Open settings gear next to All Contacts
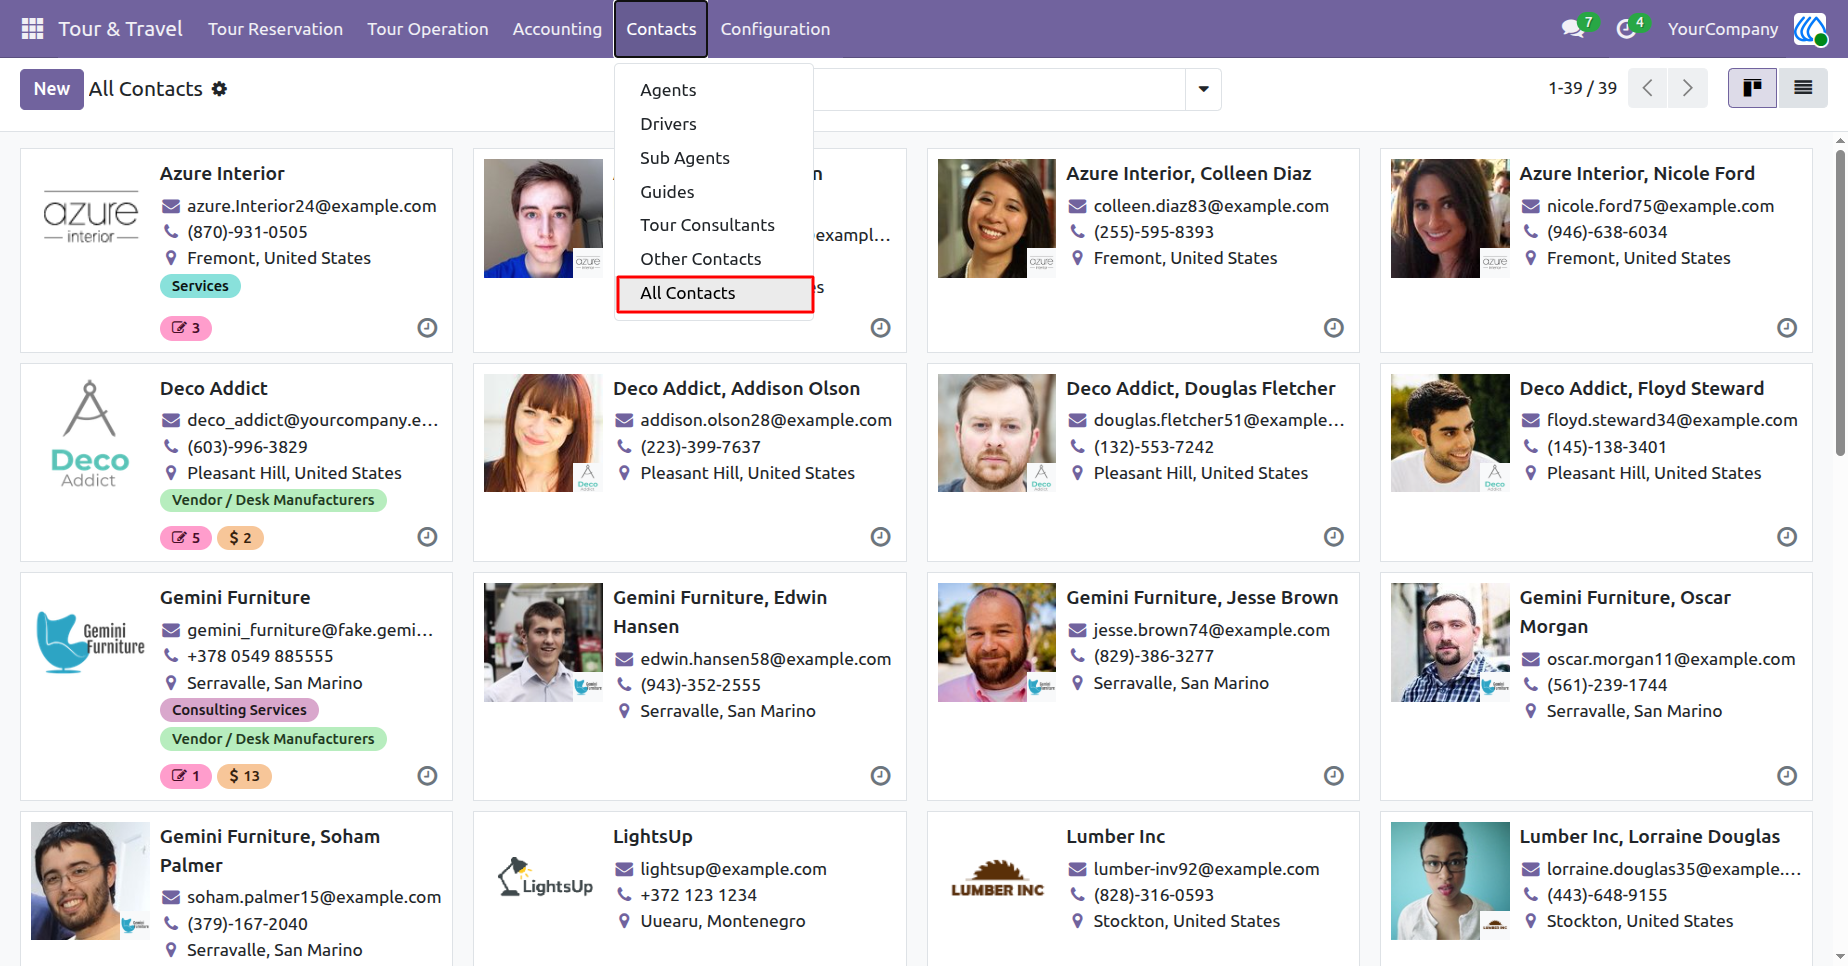This screenshot has height=966, width=1848. [x=219, y=89]
